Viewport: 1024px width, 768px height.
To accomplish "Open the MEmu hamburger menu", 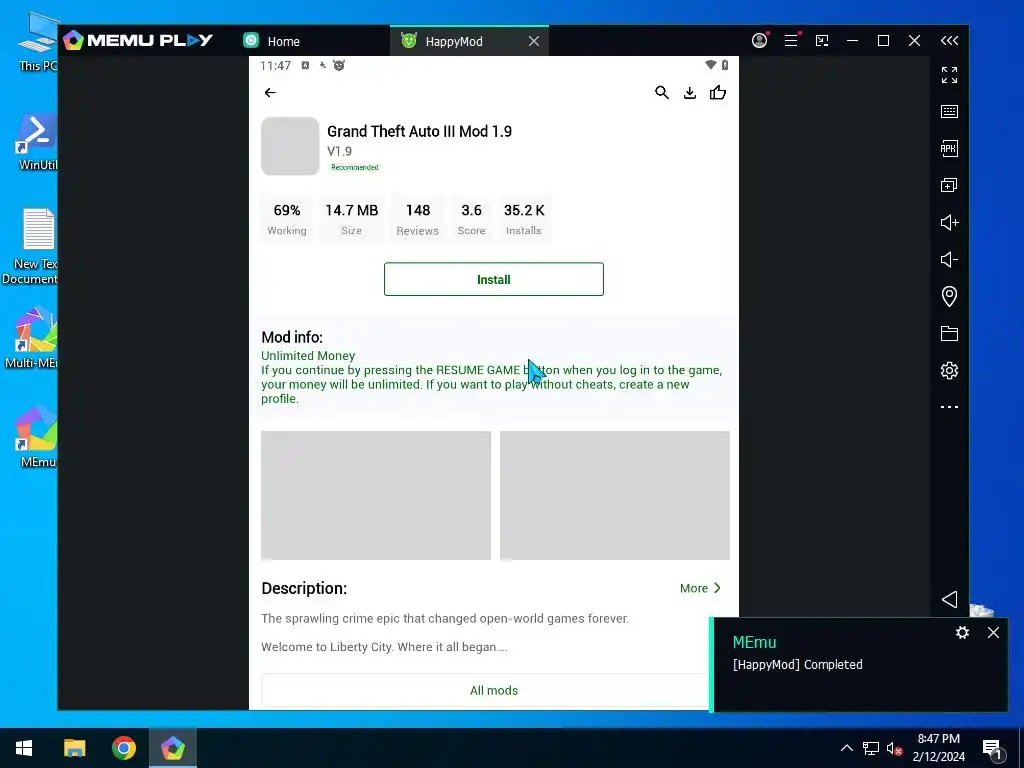I will (x=791, y=40).
